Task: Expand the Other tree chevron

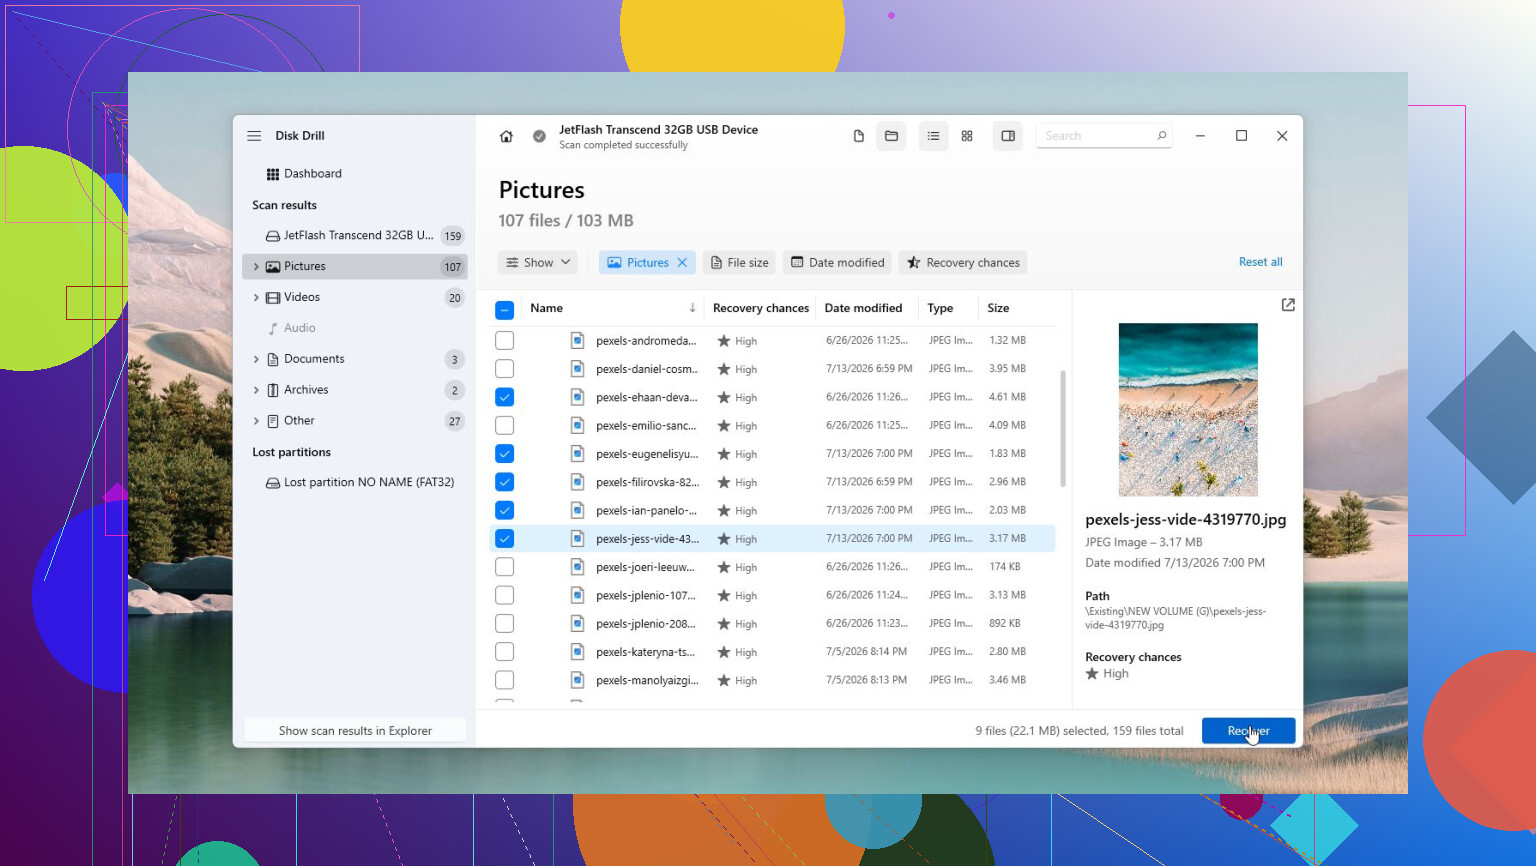Action: pyautogui.click(x=256, y=421)
